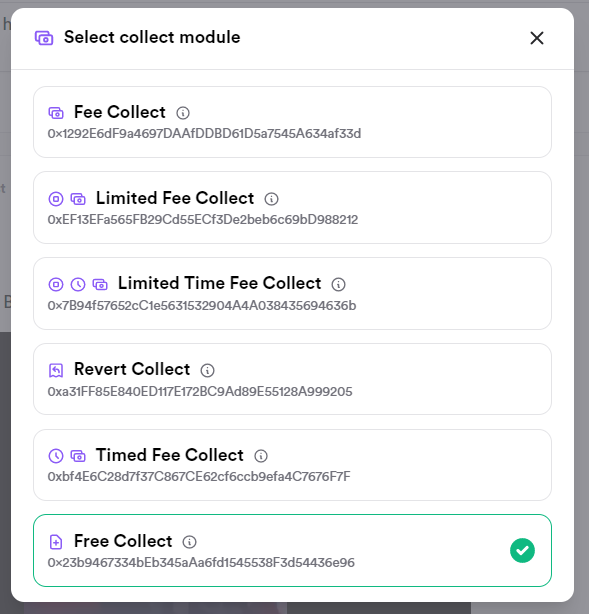
Task: Click clock icon in Timed Fee Collect row
Action: (x=56, y=456)
